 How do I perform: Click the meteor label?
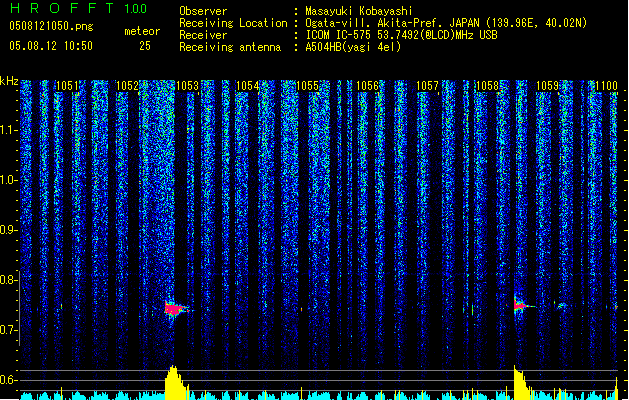tap(142, 31)
